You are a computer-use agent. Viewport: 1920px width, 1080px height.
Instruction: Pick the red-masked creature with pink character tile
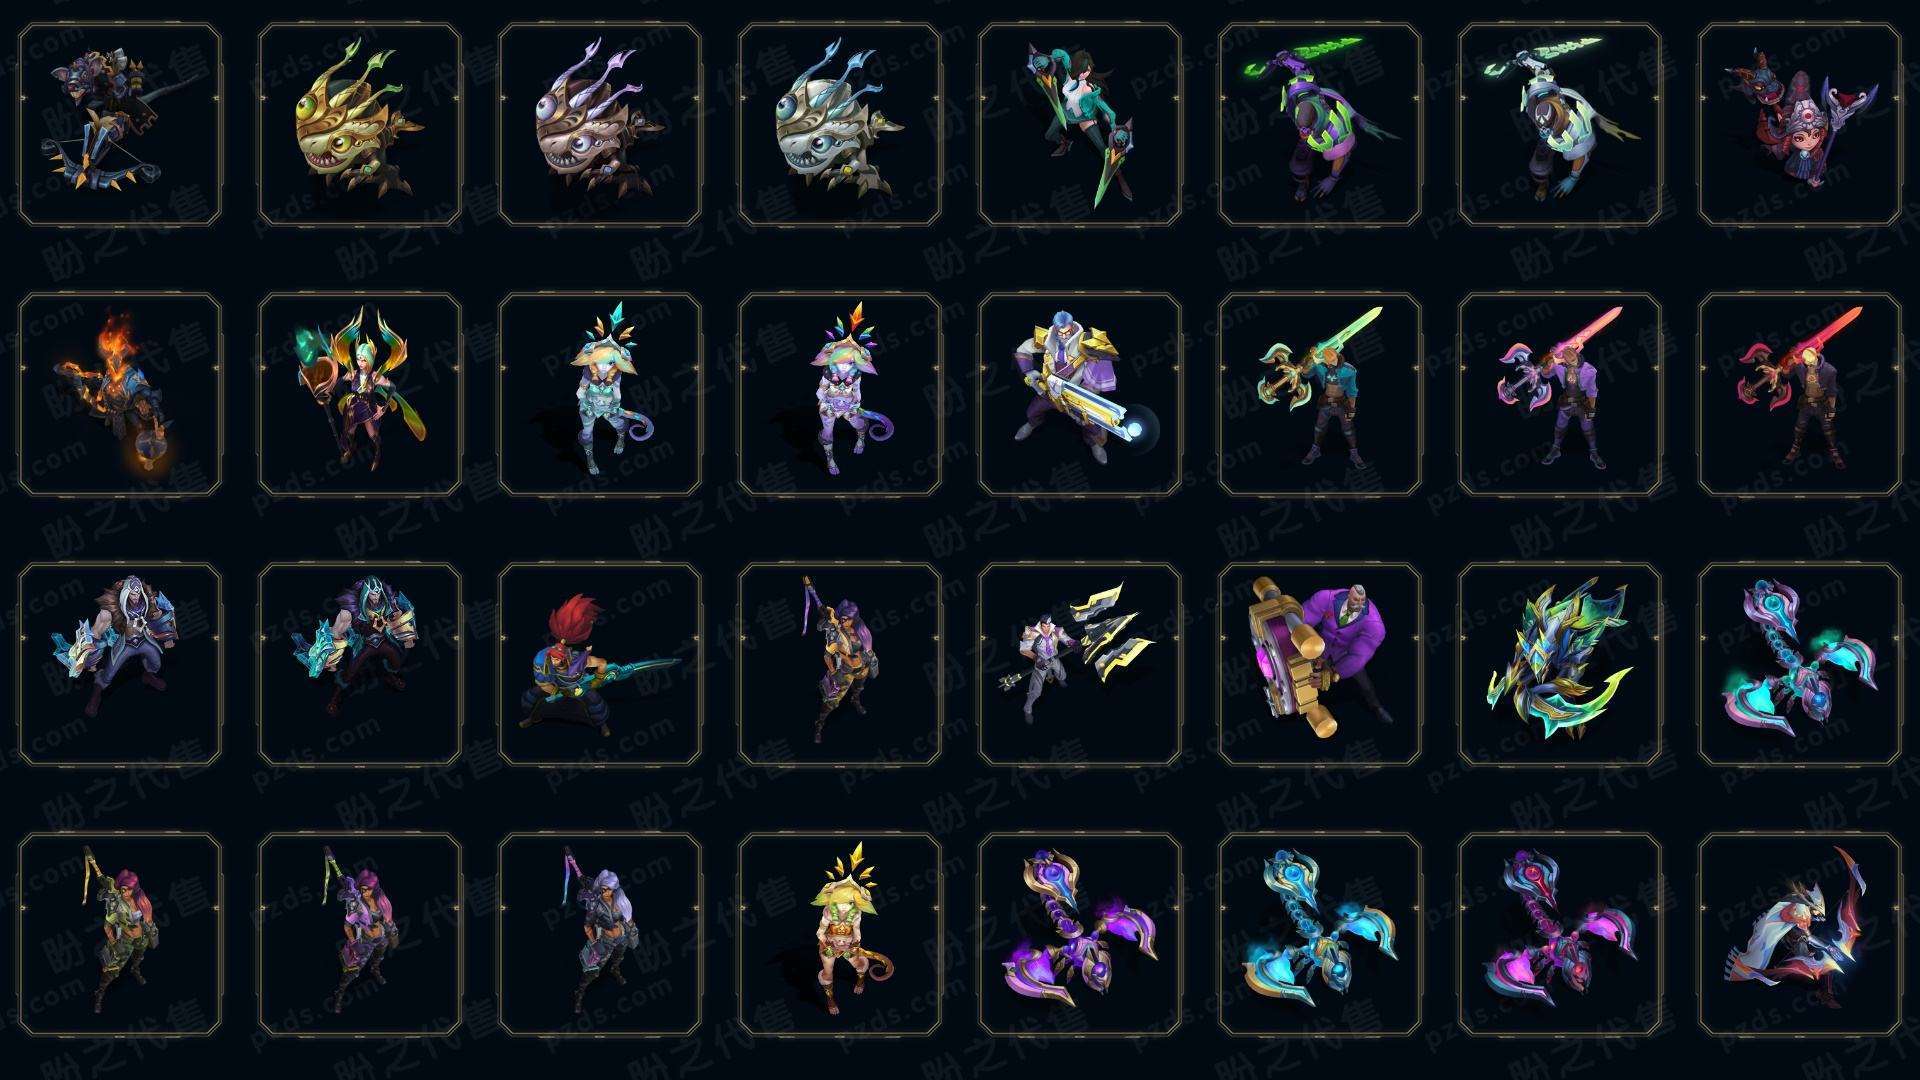point(1800,124)
